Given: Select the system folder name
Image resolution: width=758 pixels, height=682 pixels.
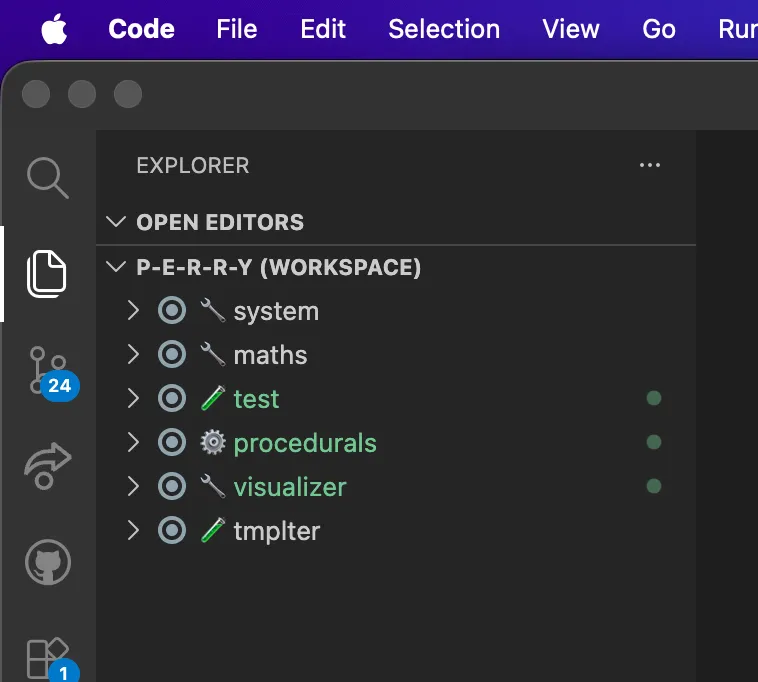Looking at the screenshot, I should (276, 311).
